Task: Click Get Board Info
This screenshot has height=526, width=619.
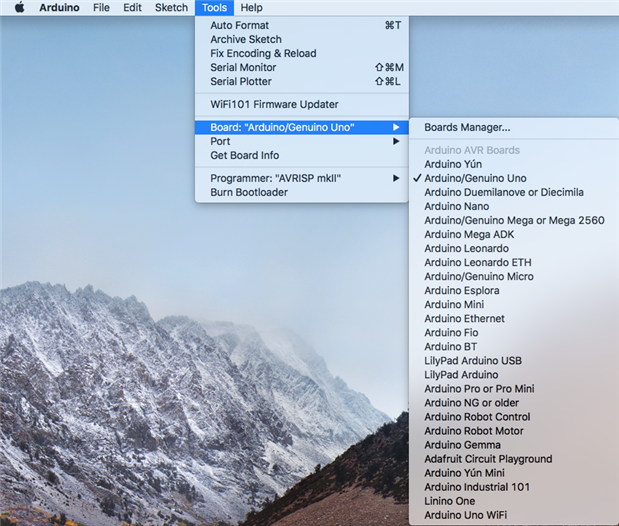Action: point(302,155)
